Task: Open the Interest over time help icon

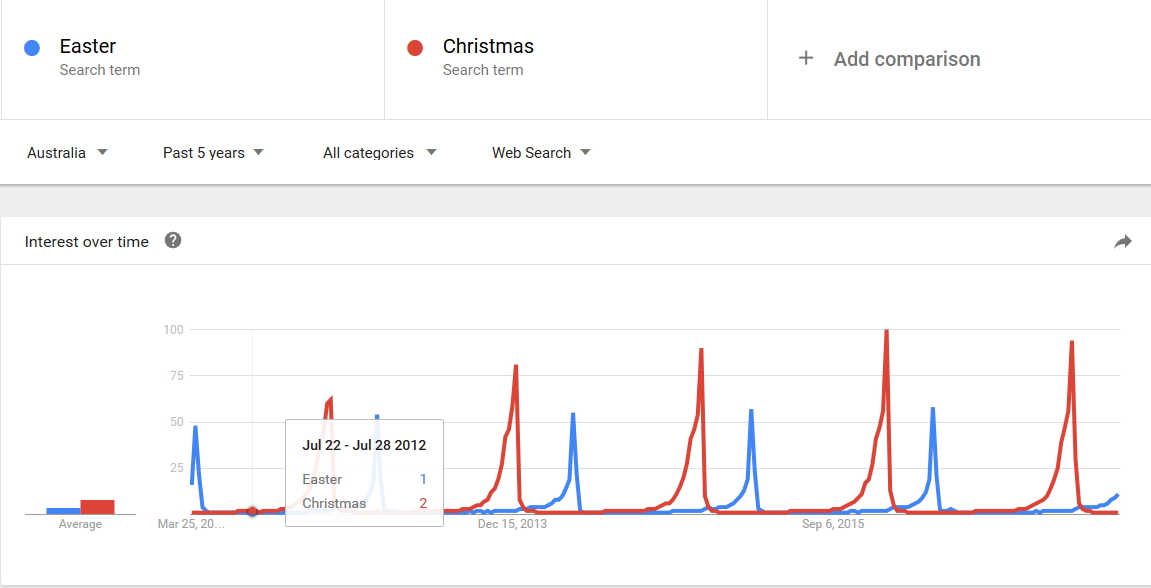Action: 173,240
